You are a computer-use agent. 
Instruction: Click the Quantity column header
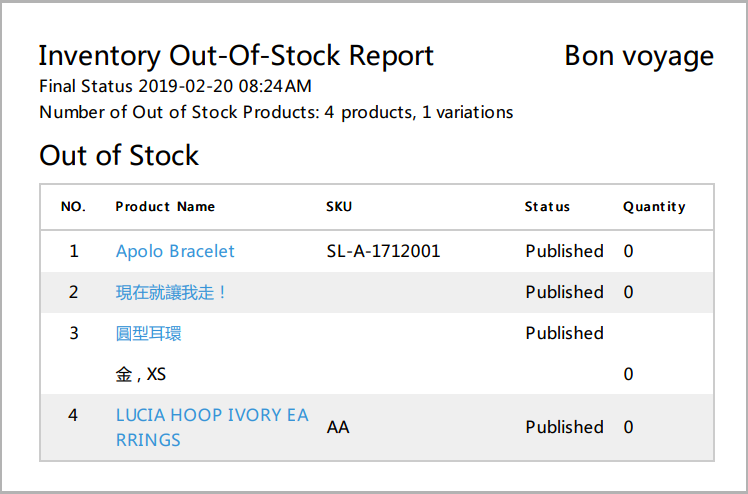click(654, 206)
